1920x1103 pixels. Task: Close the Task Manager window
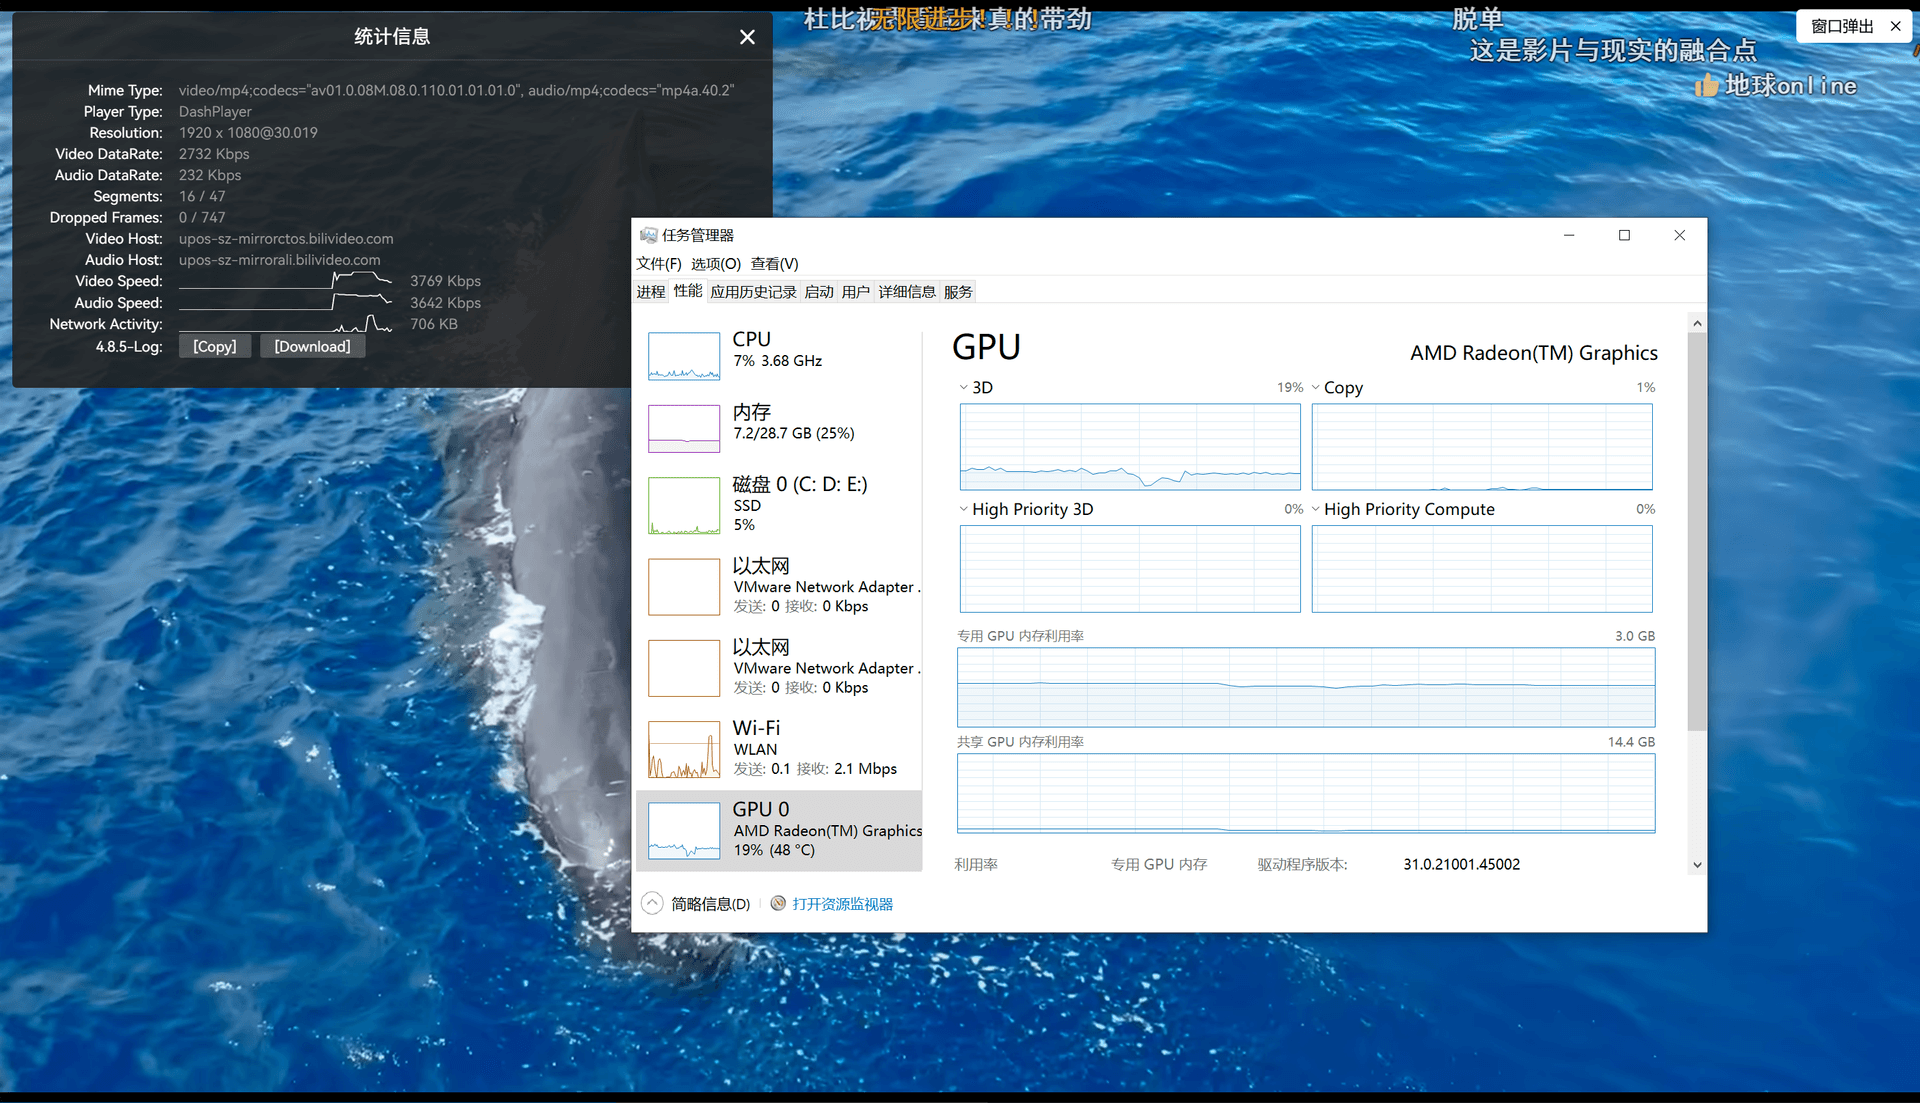click(x=1680, y=235)
